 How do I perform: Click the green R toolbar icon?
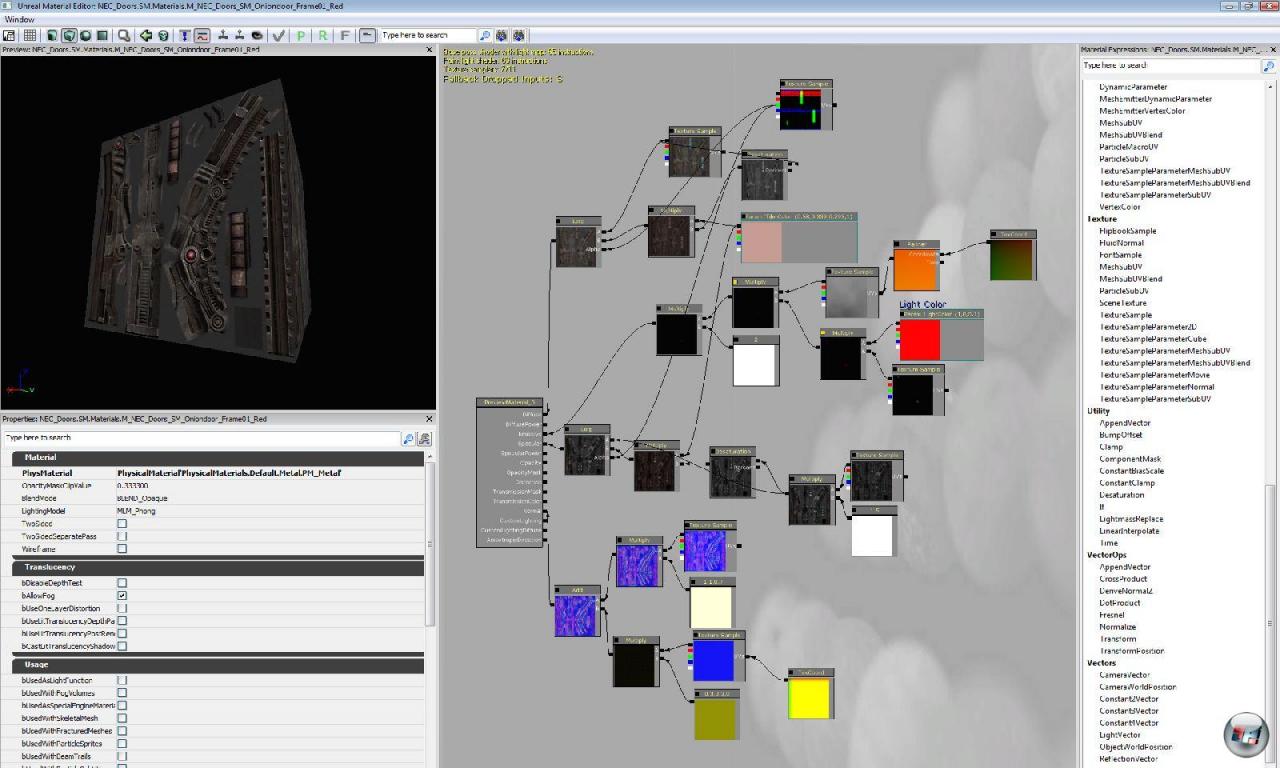tap(323, 35)
